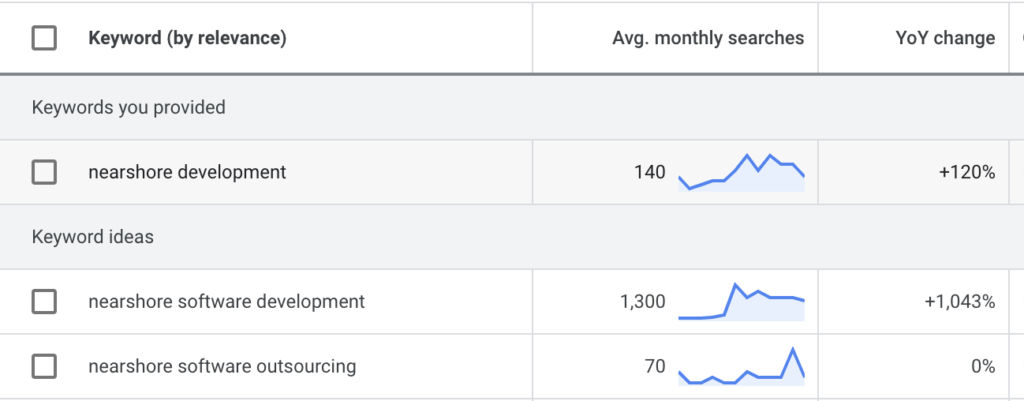Toggle the checkbox for nearshore software outsourcing
Viewport: 1024px width, 401px height.
click(x=44, y=367)
